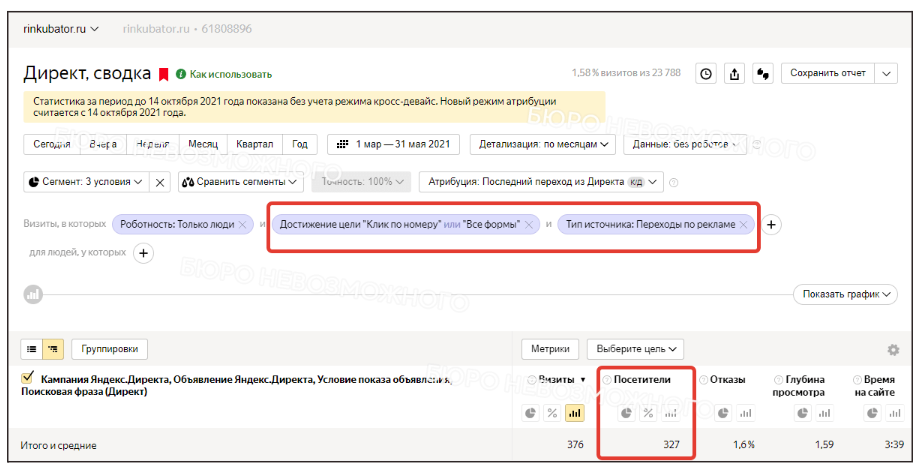Click 'Сохранить отчет' button
Screen dimensions: 918x472
click(828, 74)
